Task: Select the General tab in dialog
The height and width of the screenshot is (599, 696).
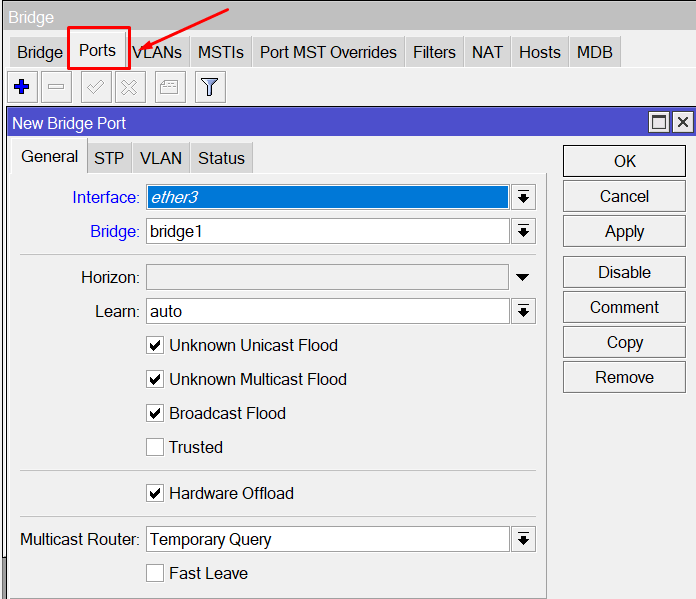Action: 49,156
